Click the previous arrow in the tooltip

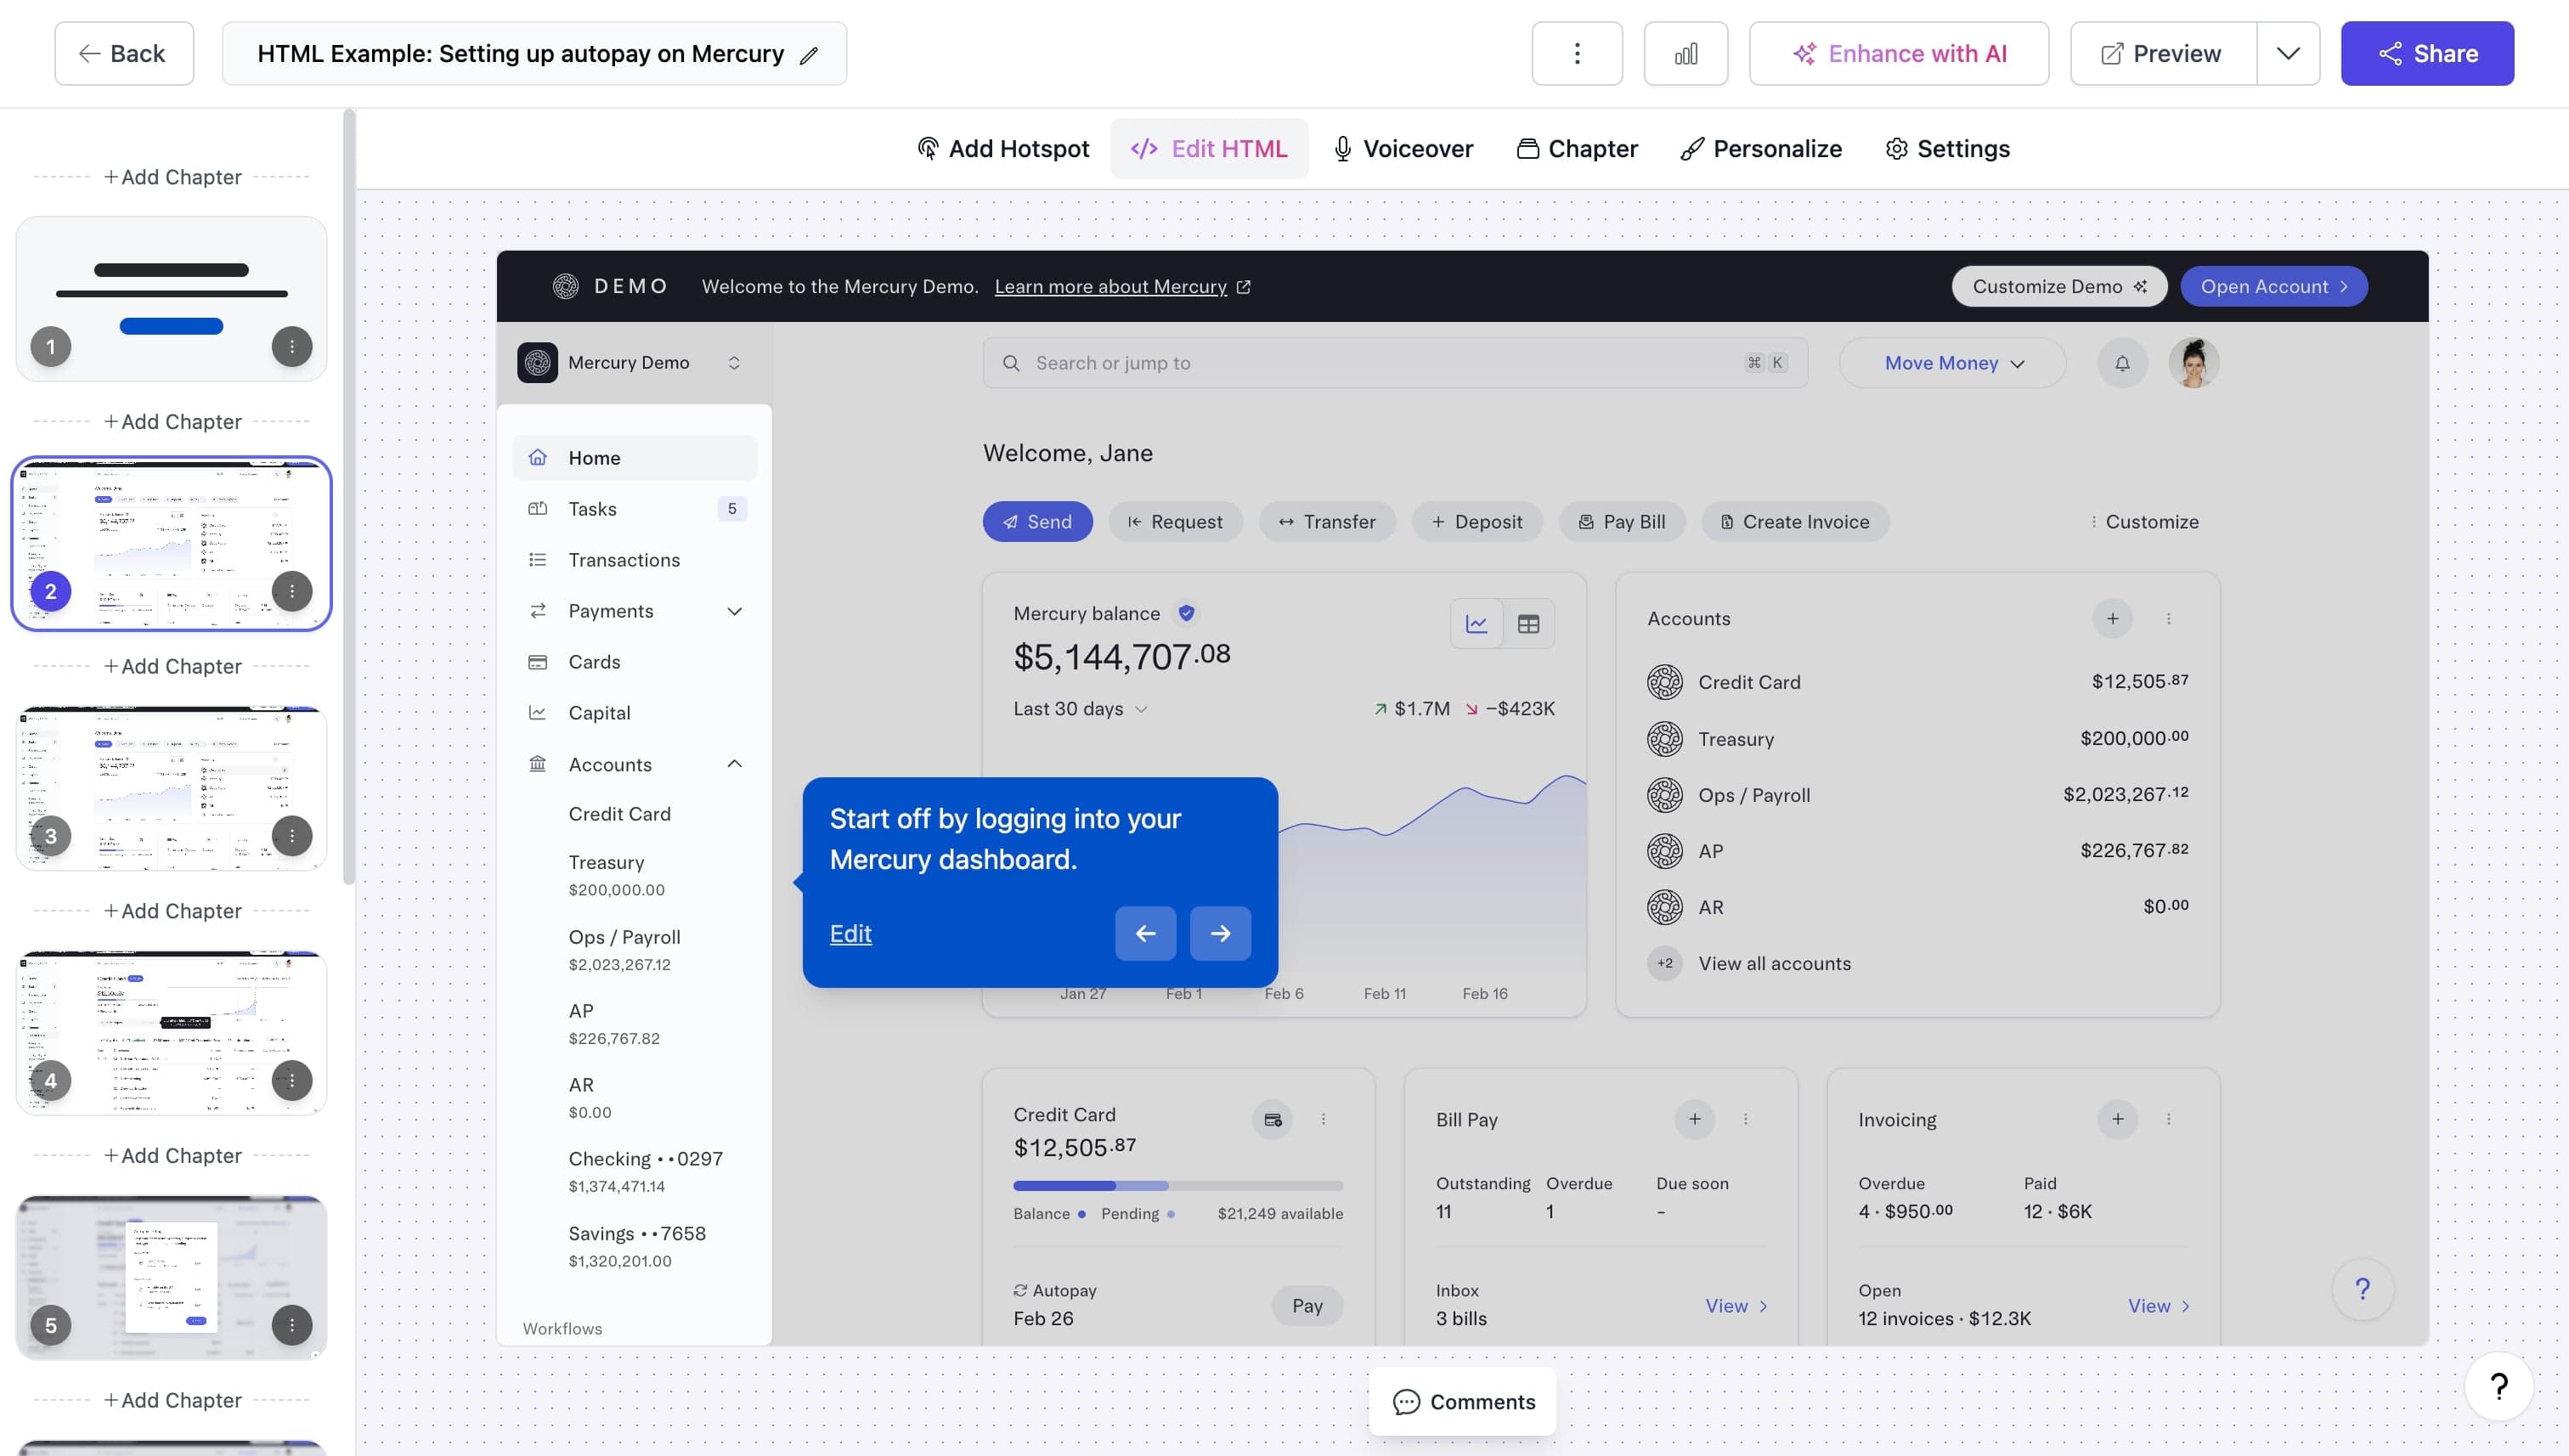click(1146, 933)
